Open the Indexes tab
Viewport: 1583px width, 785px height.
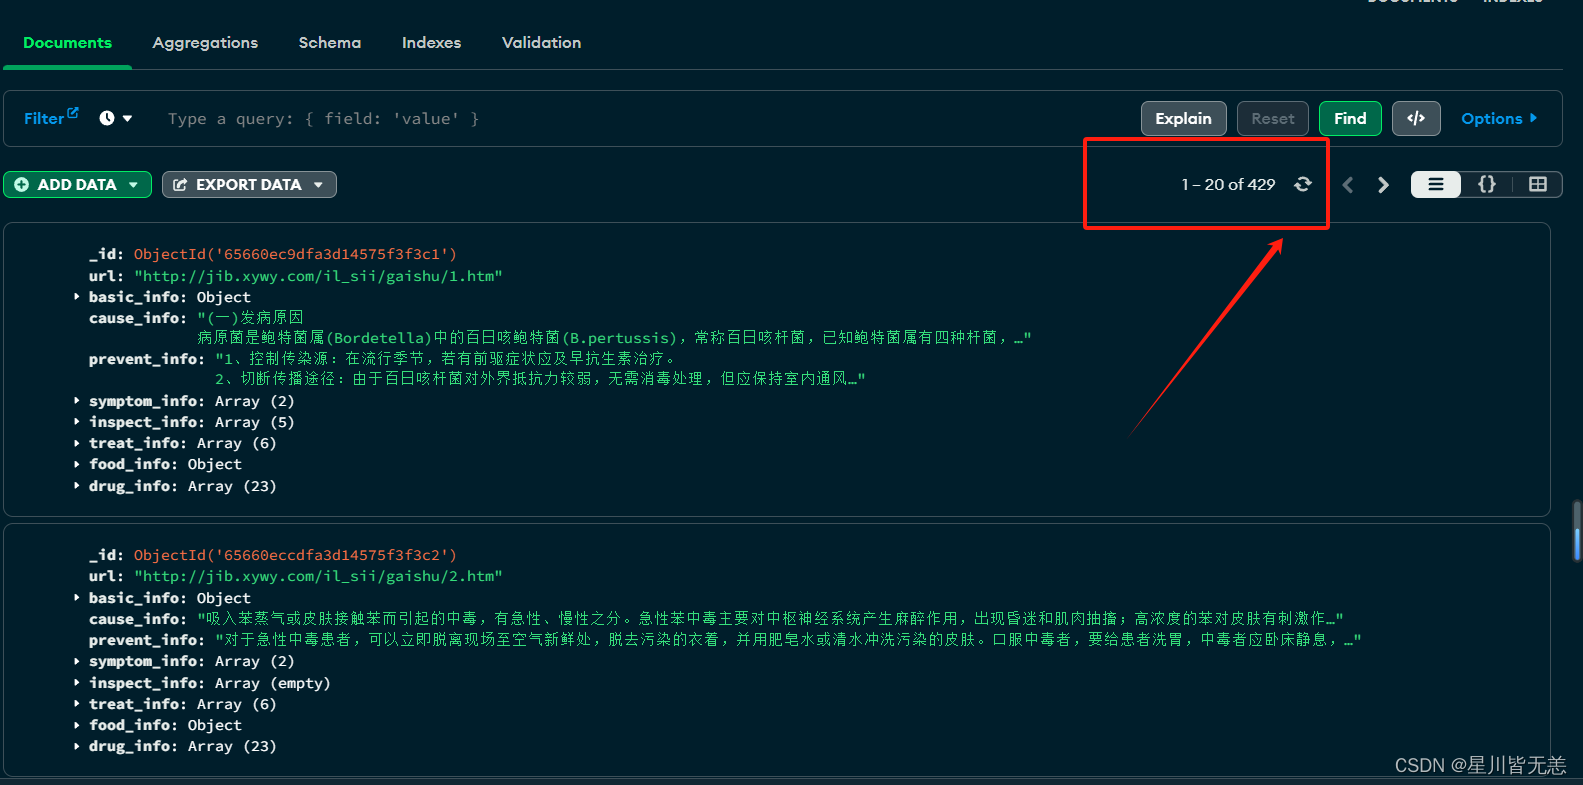click(431, 43)
